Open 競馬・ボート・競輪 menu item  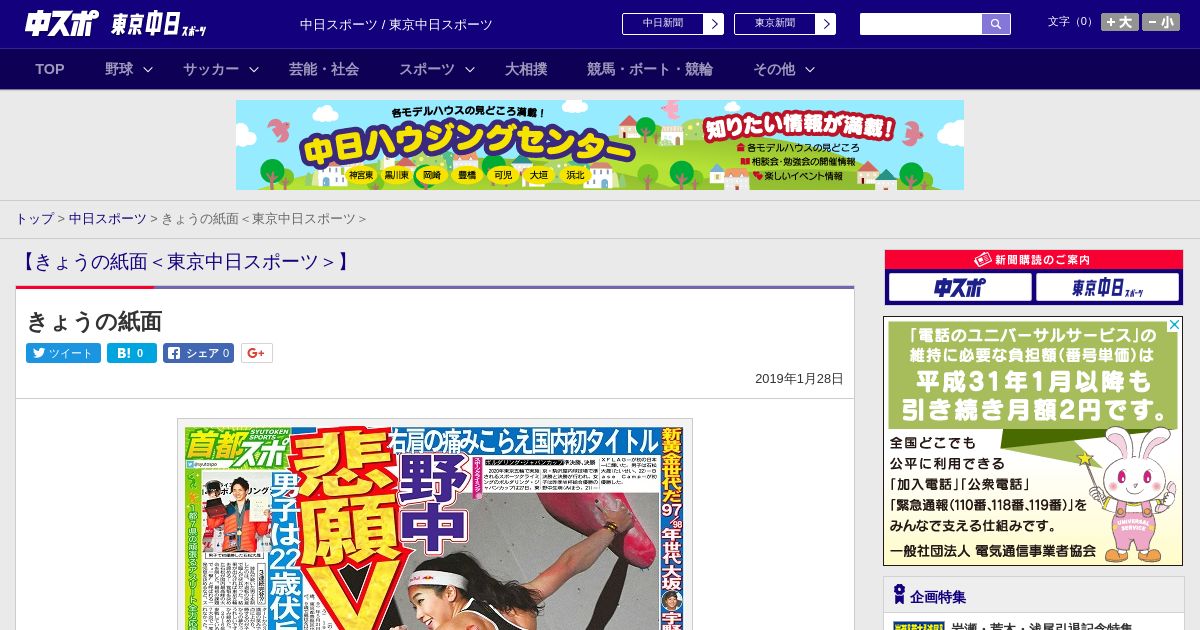click(650, 69)
